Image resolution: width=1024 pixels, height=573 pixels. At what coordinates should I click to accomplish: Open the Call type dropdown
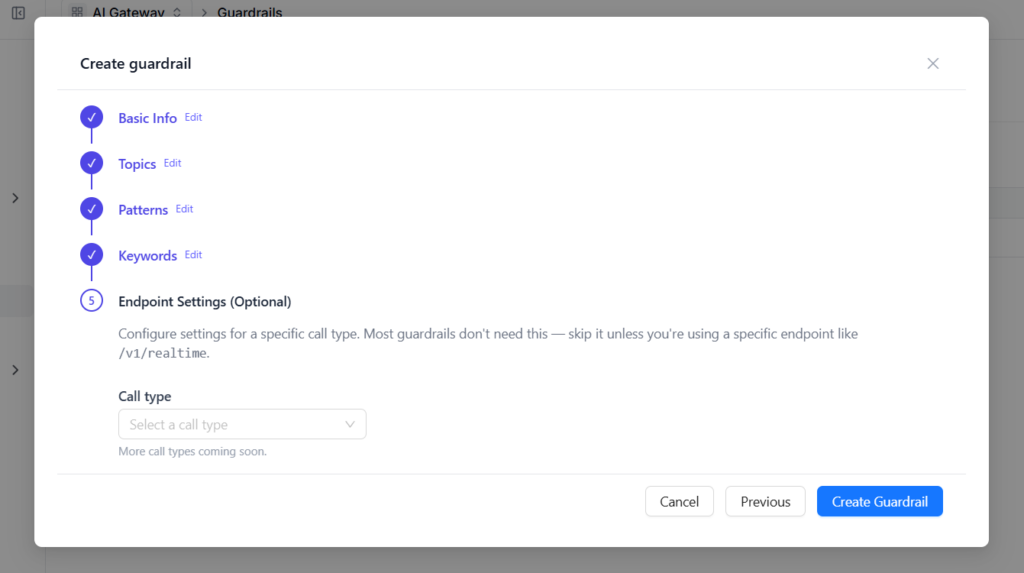[242, 424]
